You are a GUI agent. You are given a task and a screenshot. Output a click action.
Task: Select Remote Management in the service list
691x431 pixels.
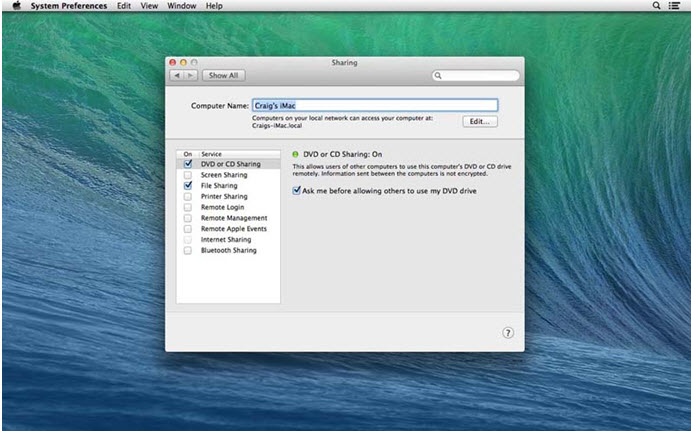click(x=233, y=218)
